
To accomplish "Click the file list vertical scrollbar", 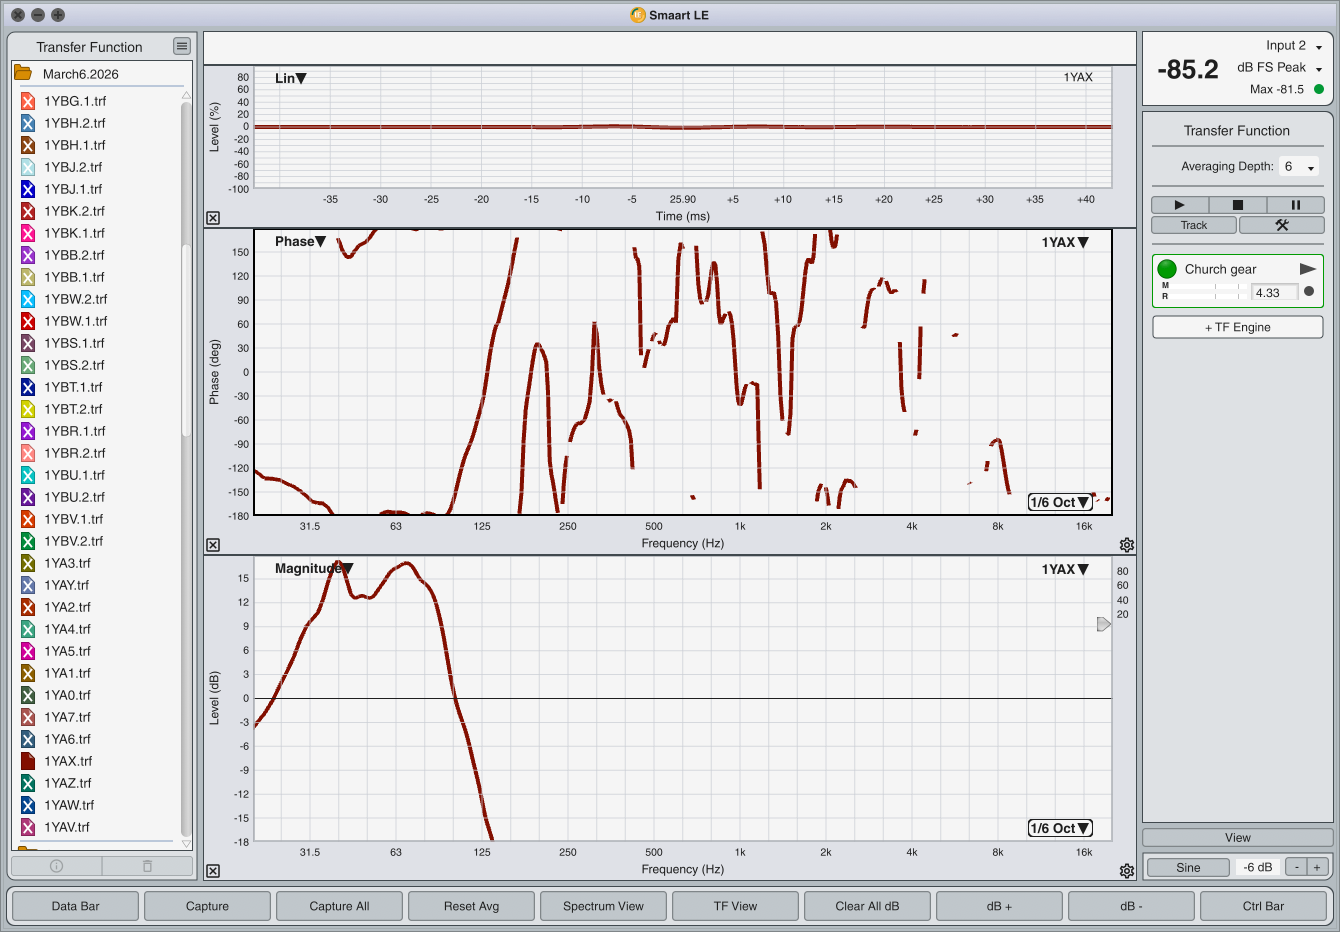I will 186,340.
